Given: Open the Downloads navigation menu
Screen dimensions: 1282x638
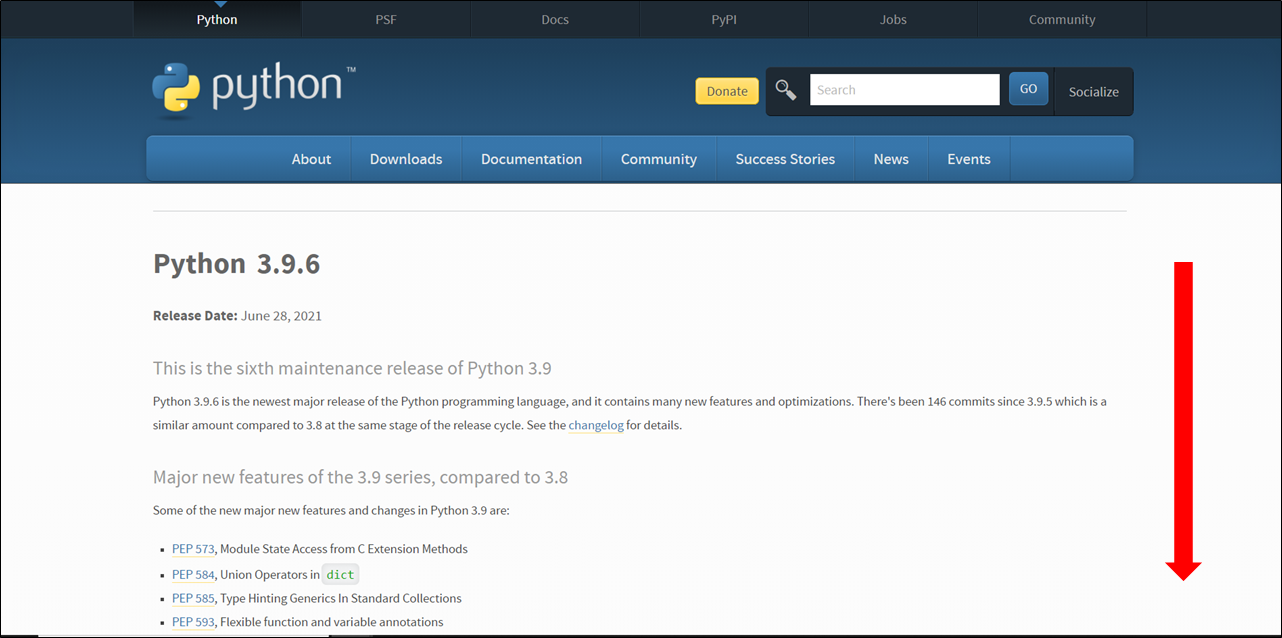Looking at the screenshot, I should [406, 159].
